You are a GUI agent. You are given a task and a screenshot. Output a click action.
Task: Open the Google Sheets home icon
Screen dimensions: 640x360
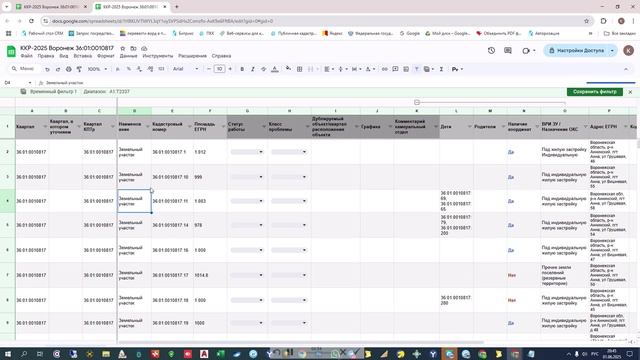pyautogui.click(x=11, y=51)
